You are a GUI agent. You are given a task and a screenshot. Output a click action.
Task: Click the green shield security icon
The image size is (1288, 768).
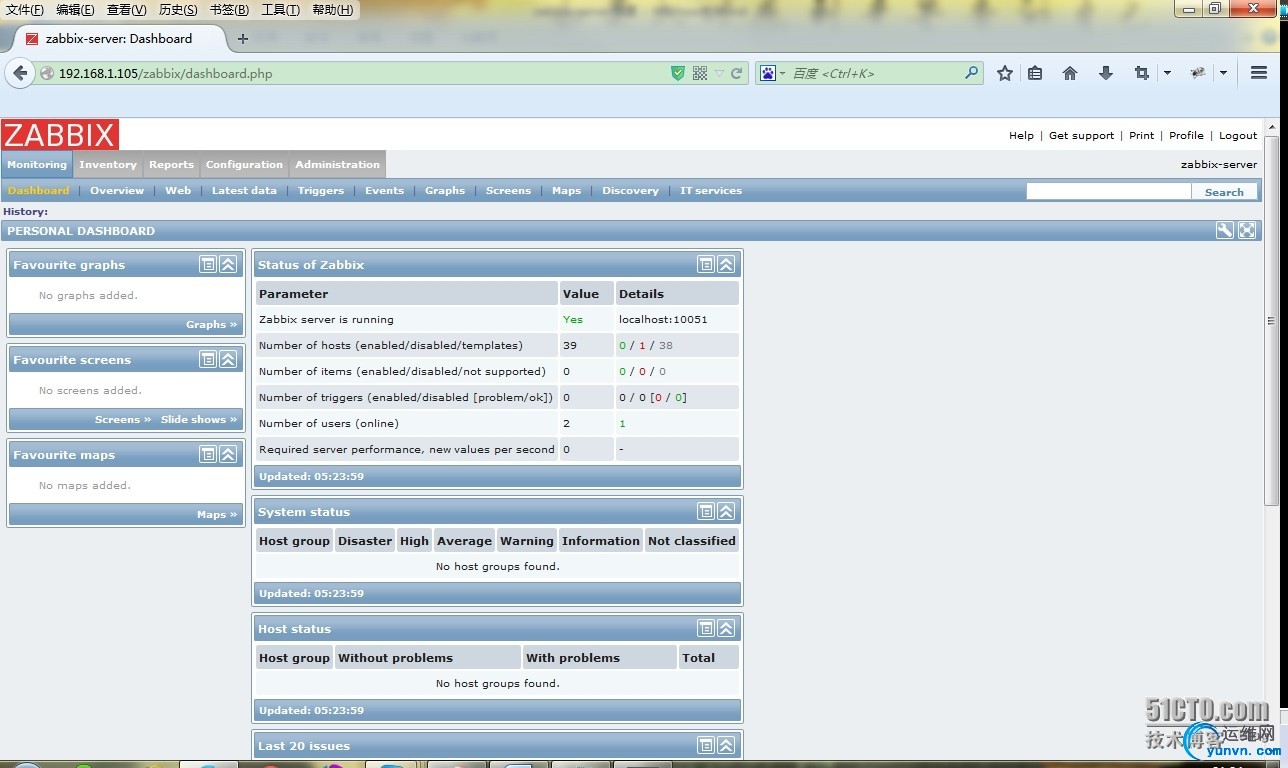coord(677,73)
